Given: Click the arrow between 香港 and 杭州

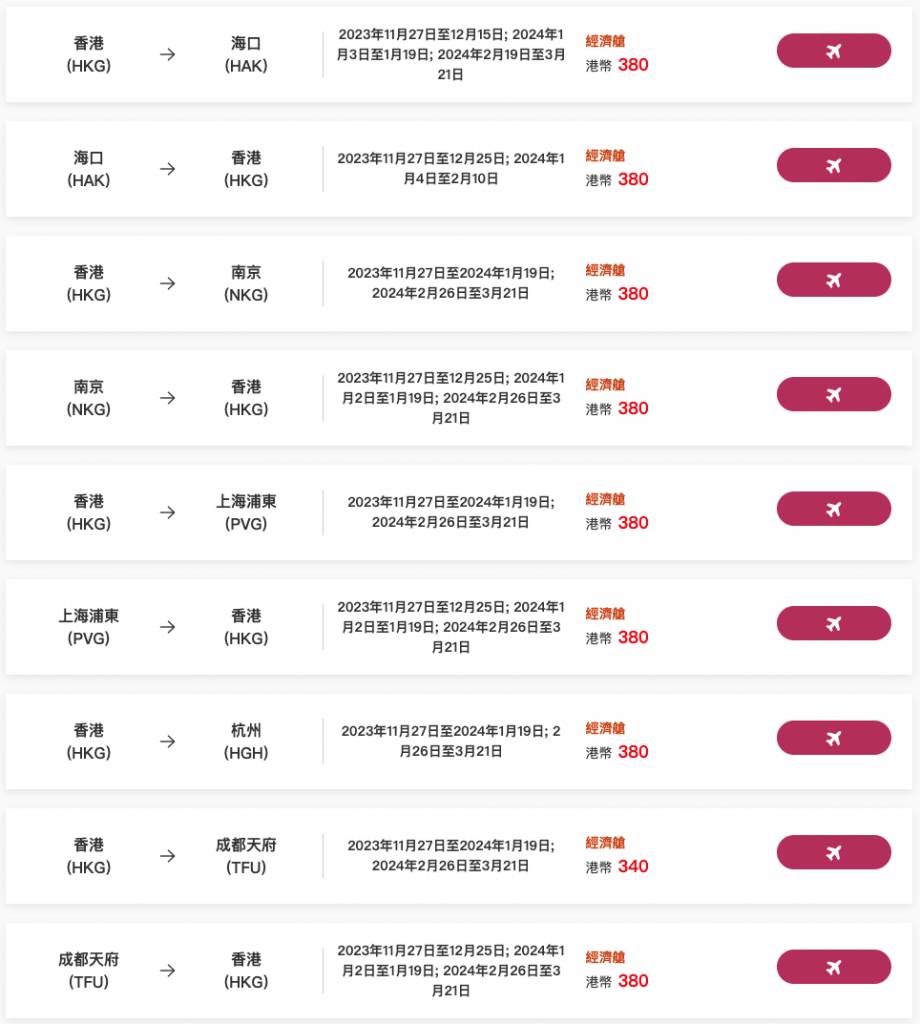Looking at the screenshot, I should click(167, 741).
